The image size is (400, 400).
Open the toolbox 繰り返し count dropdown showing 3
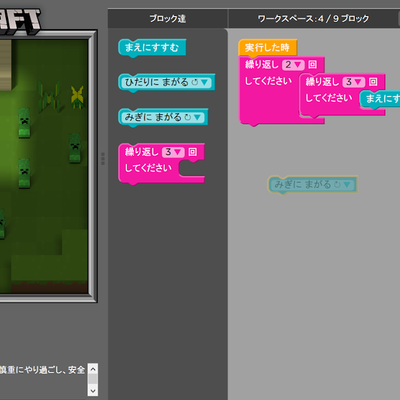173,152
